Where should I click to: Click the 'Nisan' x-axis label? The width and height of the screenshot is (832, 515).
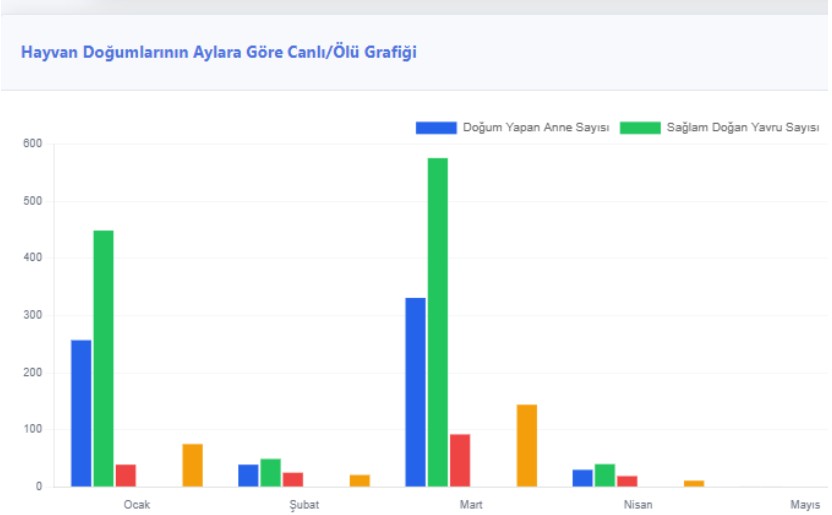coord(638,504)
